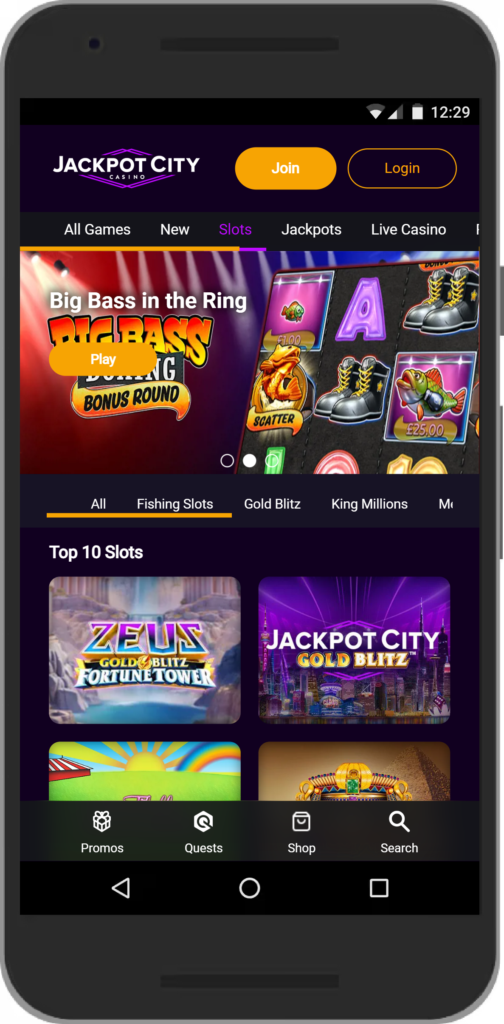The width and height of the screenshot is (504, 1024).
Task: Switch to the Jackpots tab
Action: [311, 229]
